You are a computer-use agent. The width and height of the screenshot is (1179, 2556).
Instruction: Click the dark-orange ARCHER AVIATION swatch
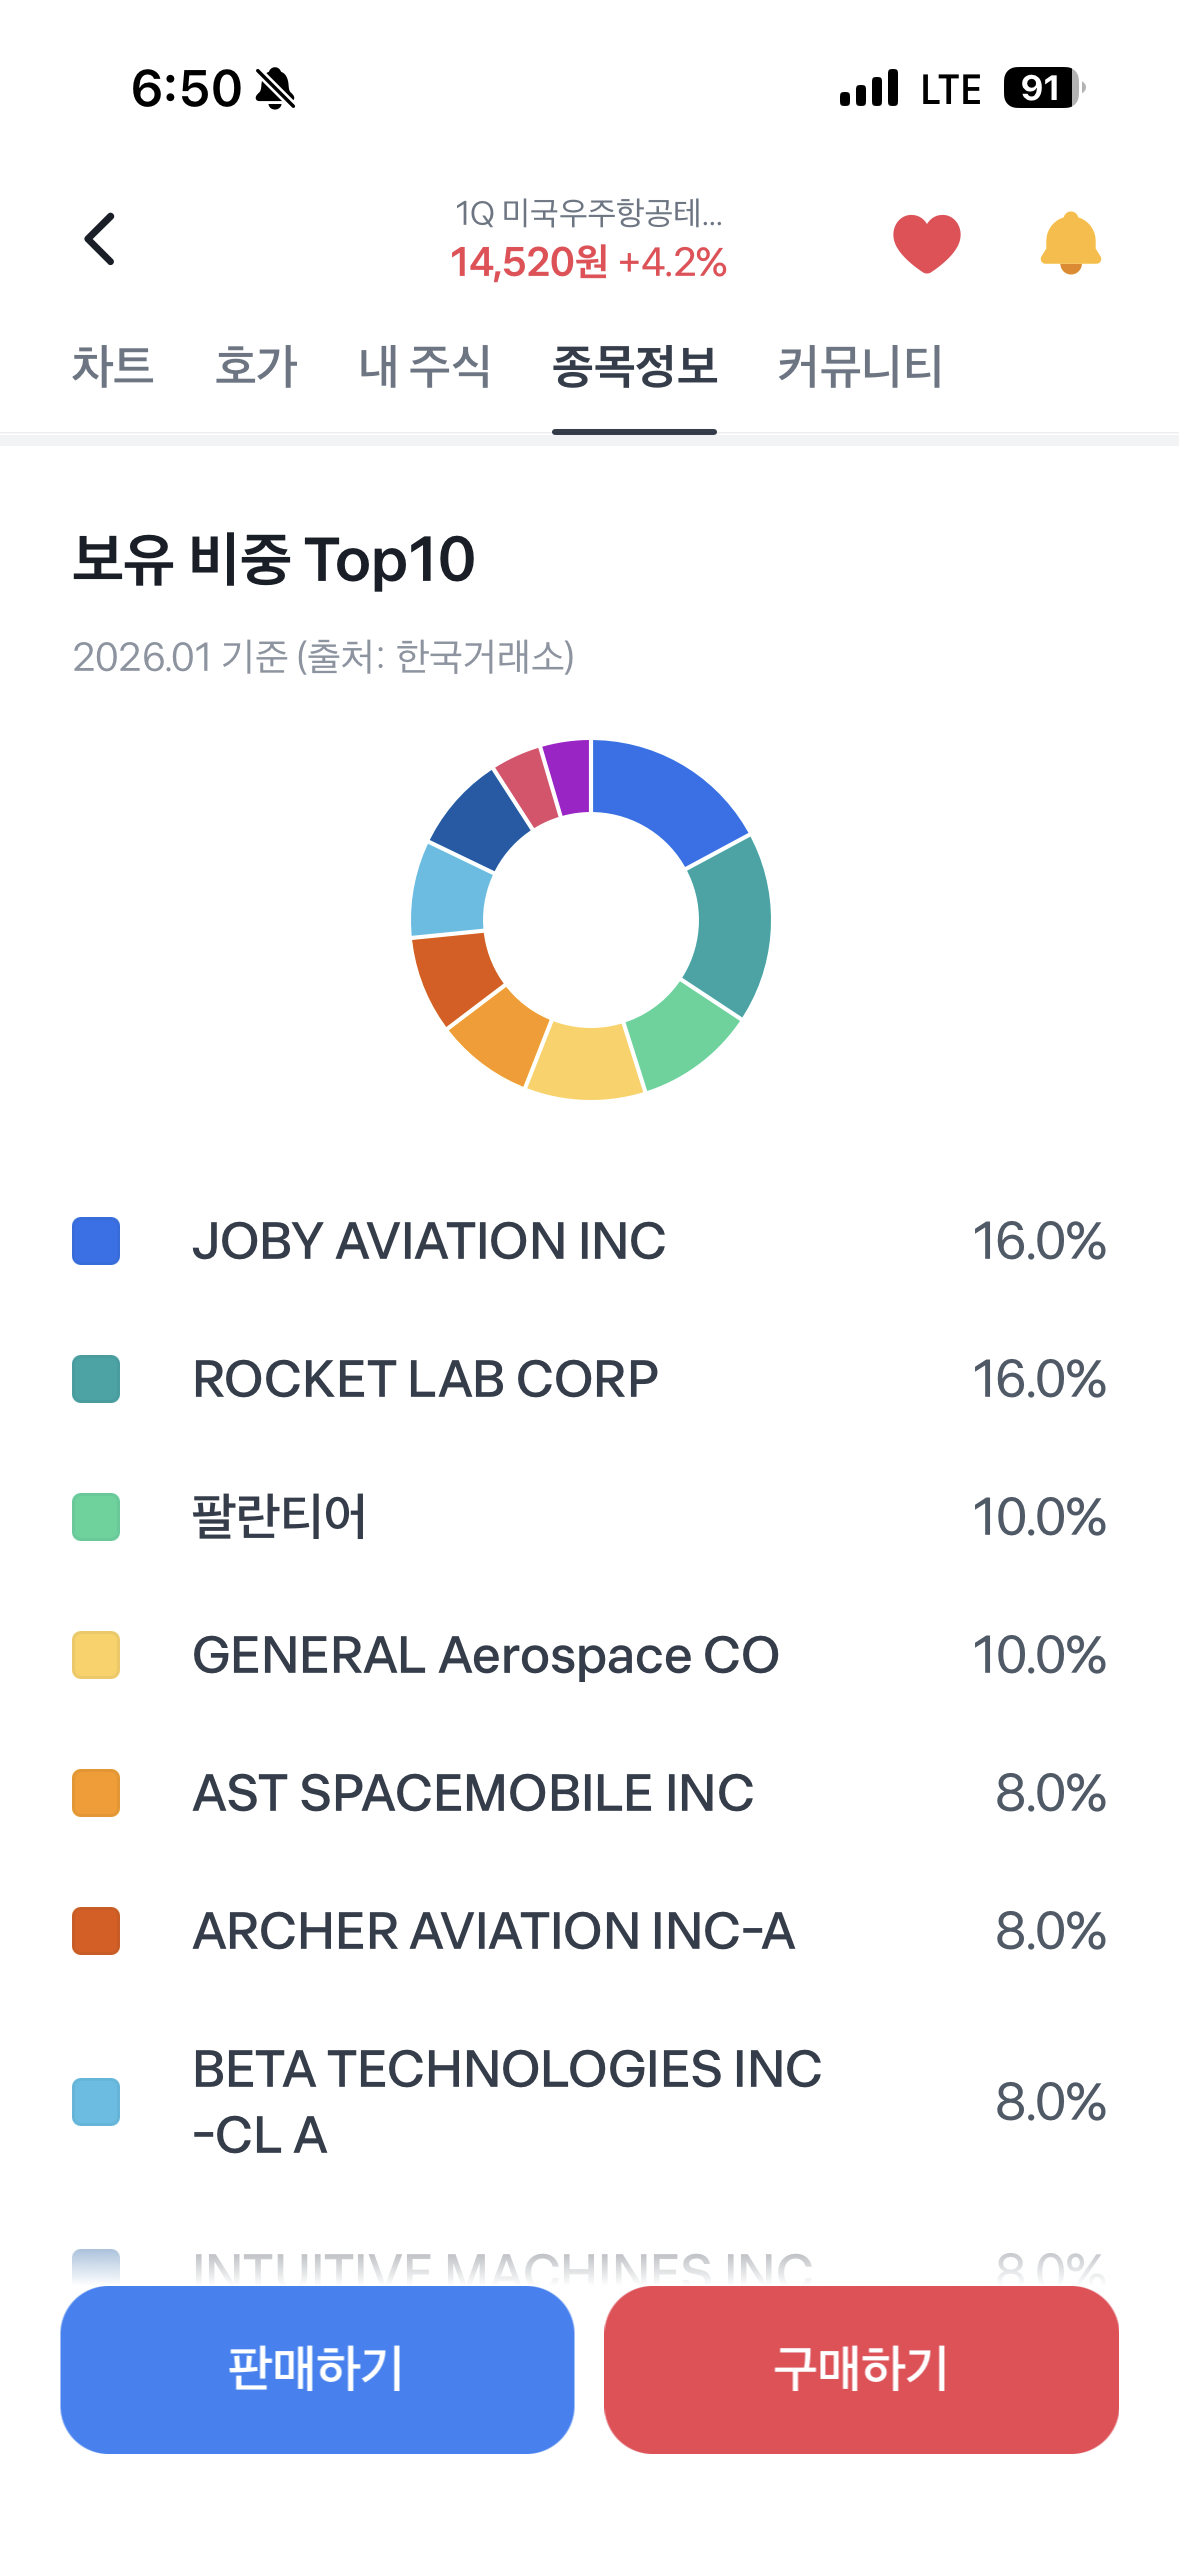point(96,1931)
